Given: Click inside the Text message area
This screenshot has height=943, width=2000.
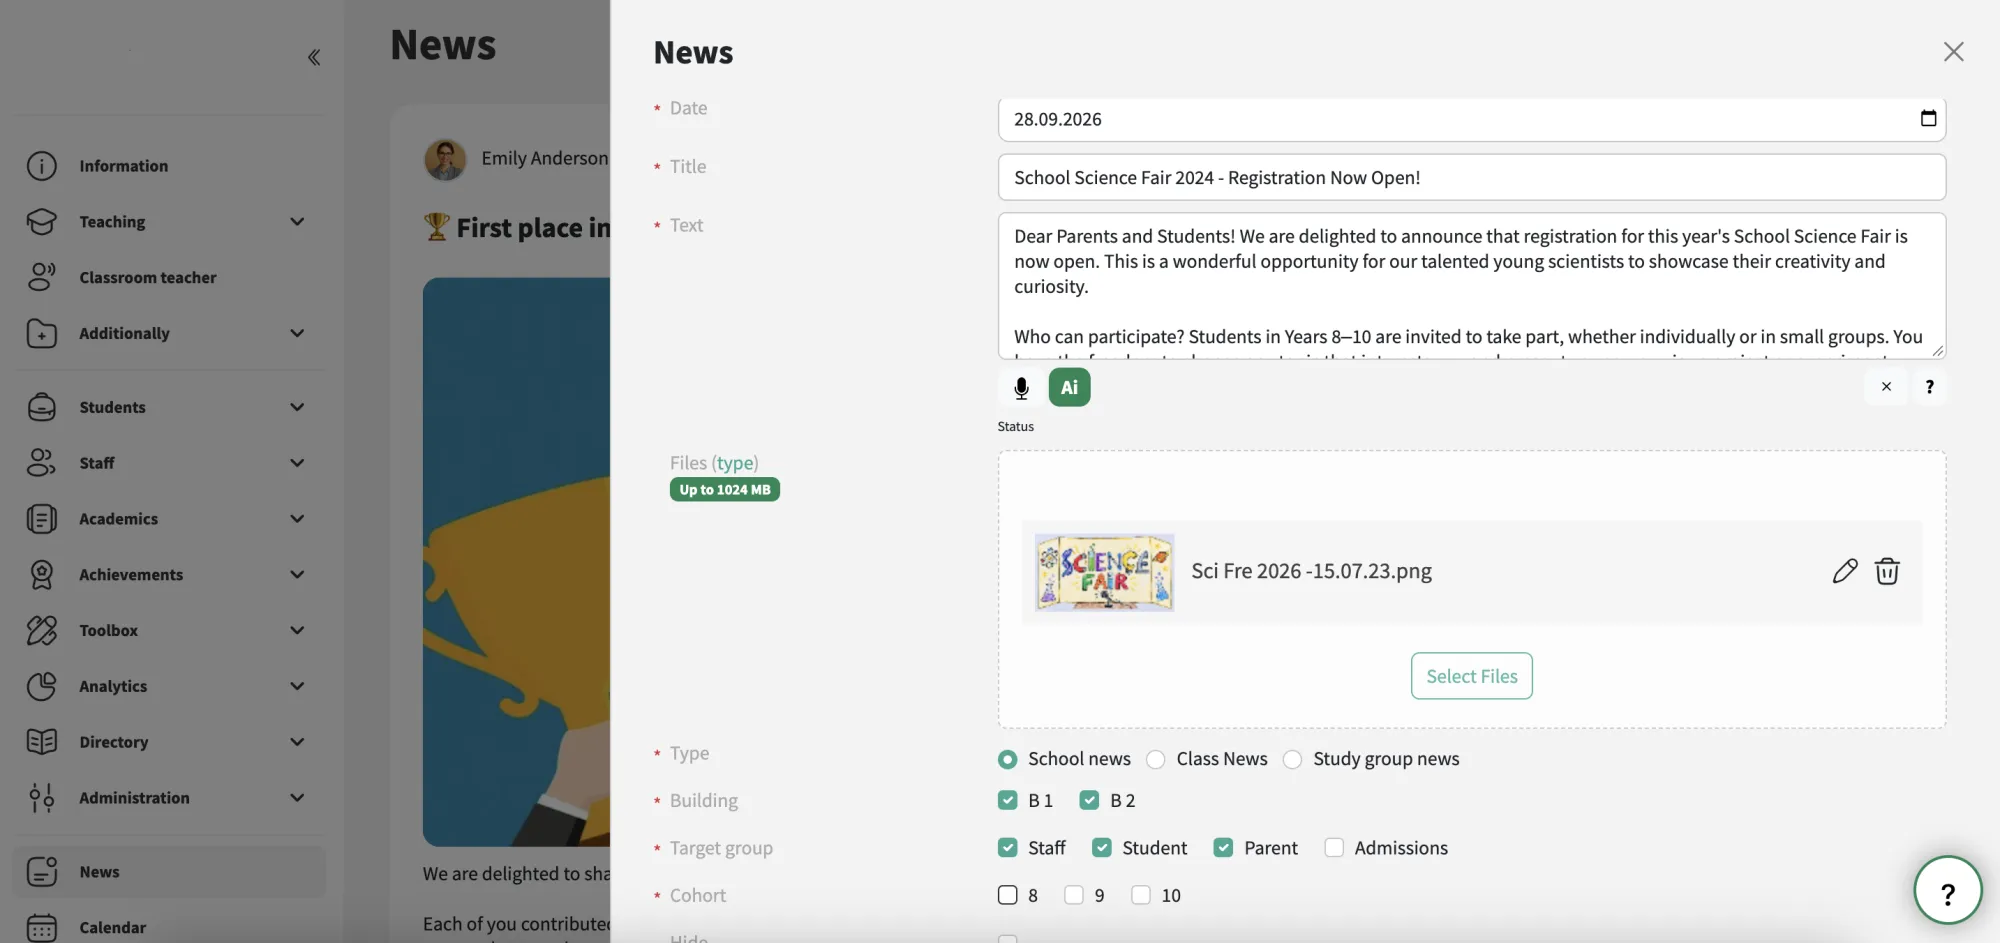Looking at the screenshot, I should pyautogui.click(x=1471, y=286).
